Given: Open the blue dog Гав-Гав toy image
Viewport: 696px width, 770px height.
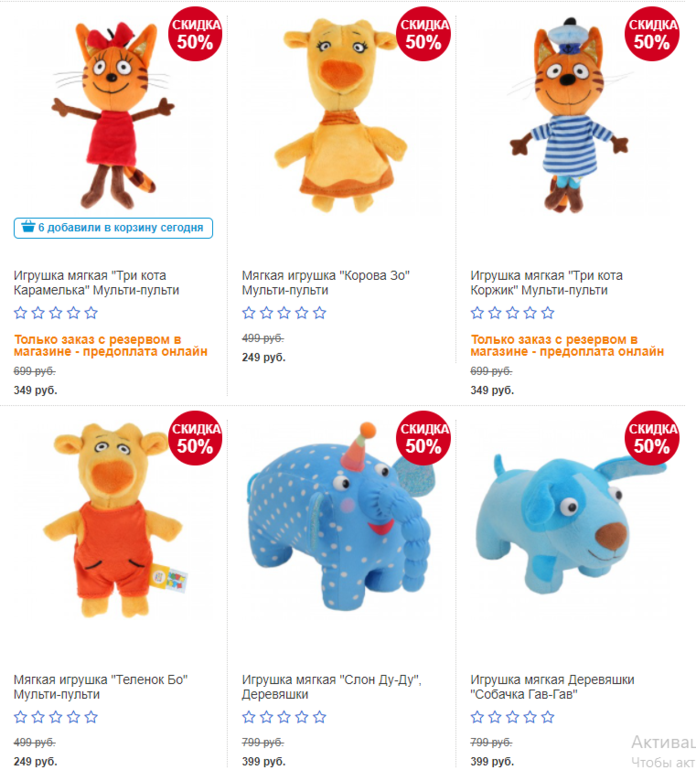Looking at the screenshot, I should pyautogui.click(x=570, y=523).
